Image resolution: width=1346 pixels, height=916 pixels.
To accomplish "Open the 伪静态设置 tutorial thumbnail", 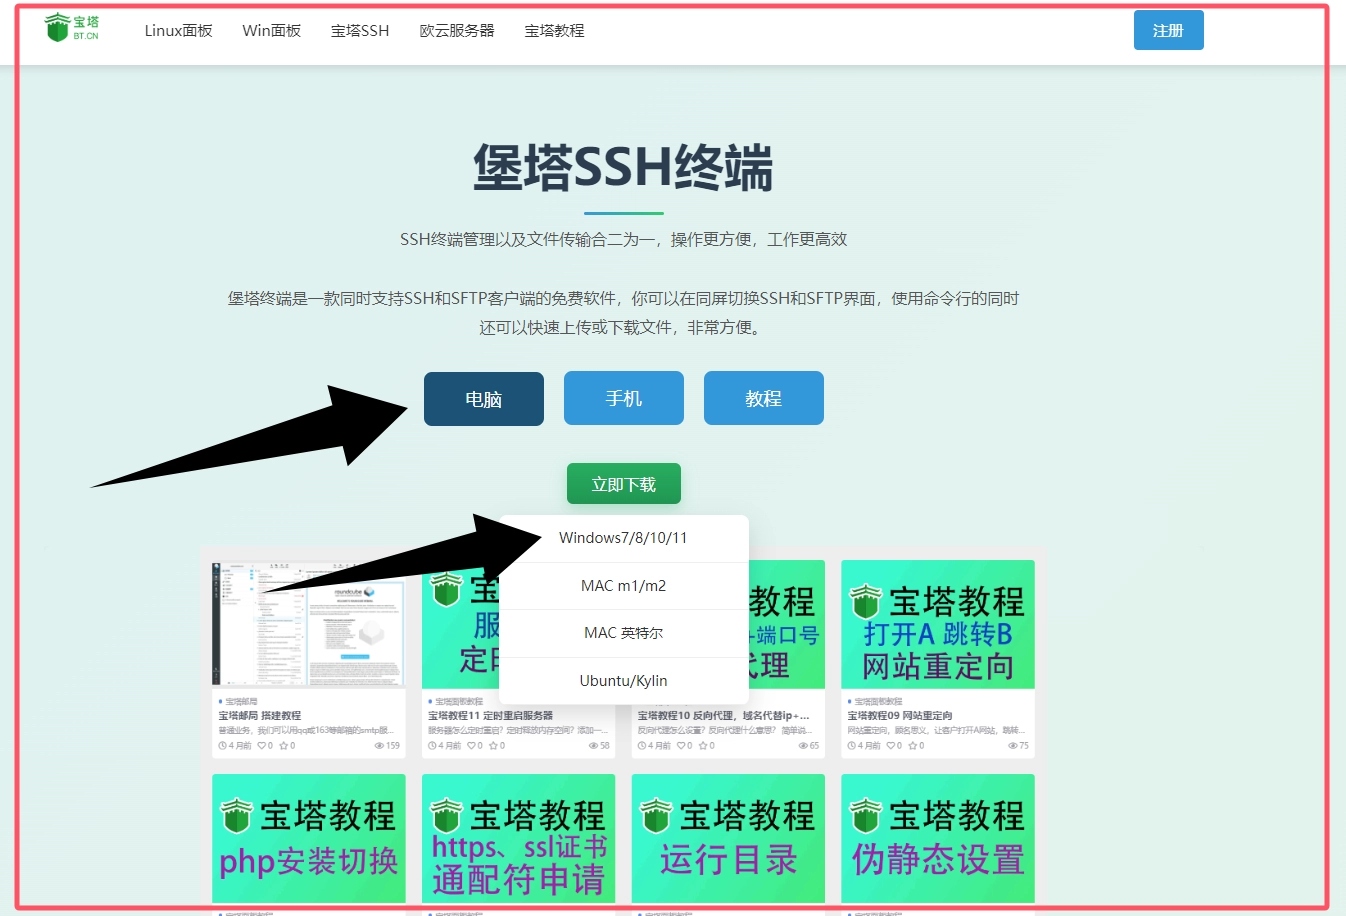I will 938,838.
